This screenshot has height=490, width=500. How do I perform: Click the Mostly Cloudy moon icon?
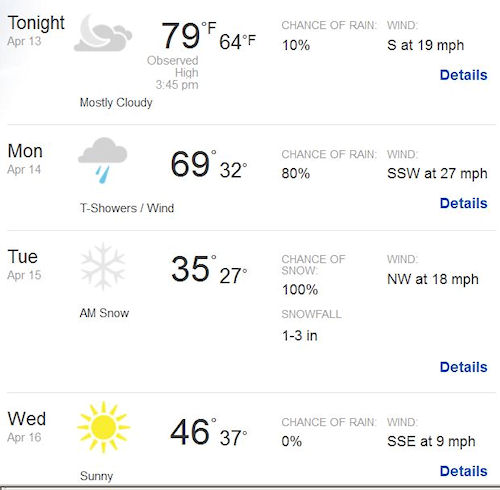click(103, 33)
